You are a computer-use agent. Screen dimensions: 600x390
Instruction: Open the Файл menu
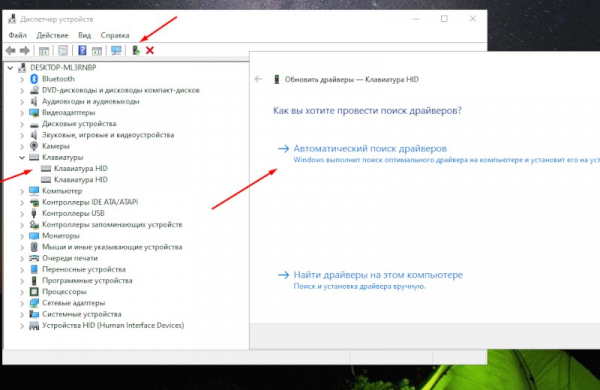[18, 35]
